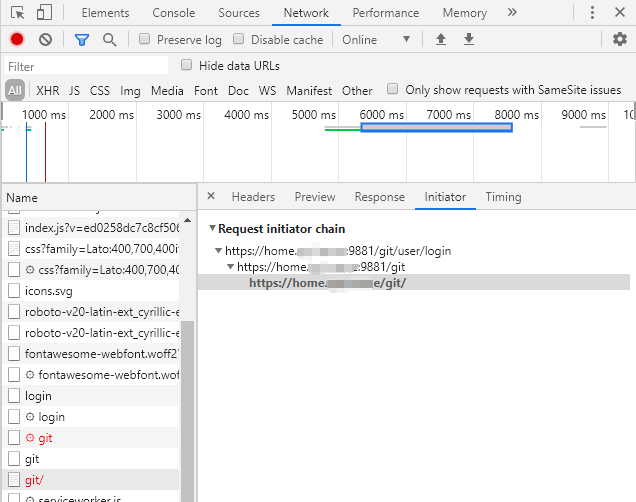
Task: Select the red failed git request
Action: (91, 438)
